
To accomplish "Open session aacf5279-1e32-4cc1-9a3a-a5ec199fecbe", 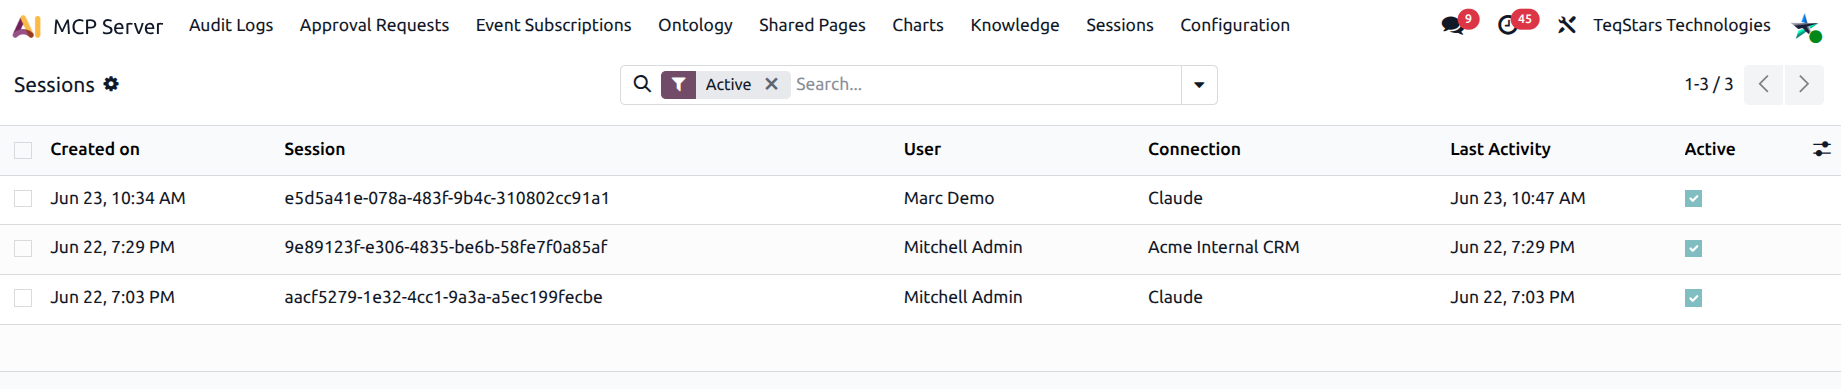I will [x=443, y=297].
